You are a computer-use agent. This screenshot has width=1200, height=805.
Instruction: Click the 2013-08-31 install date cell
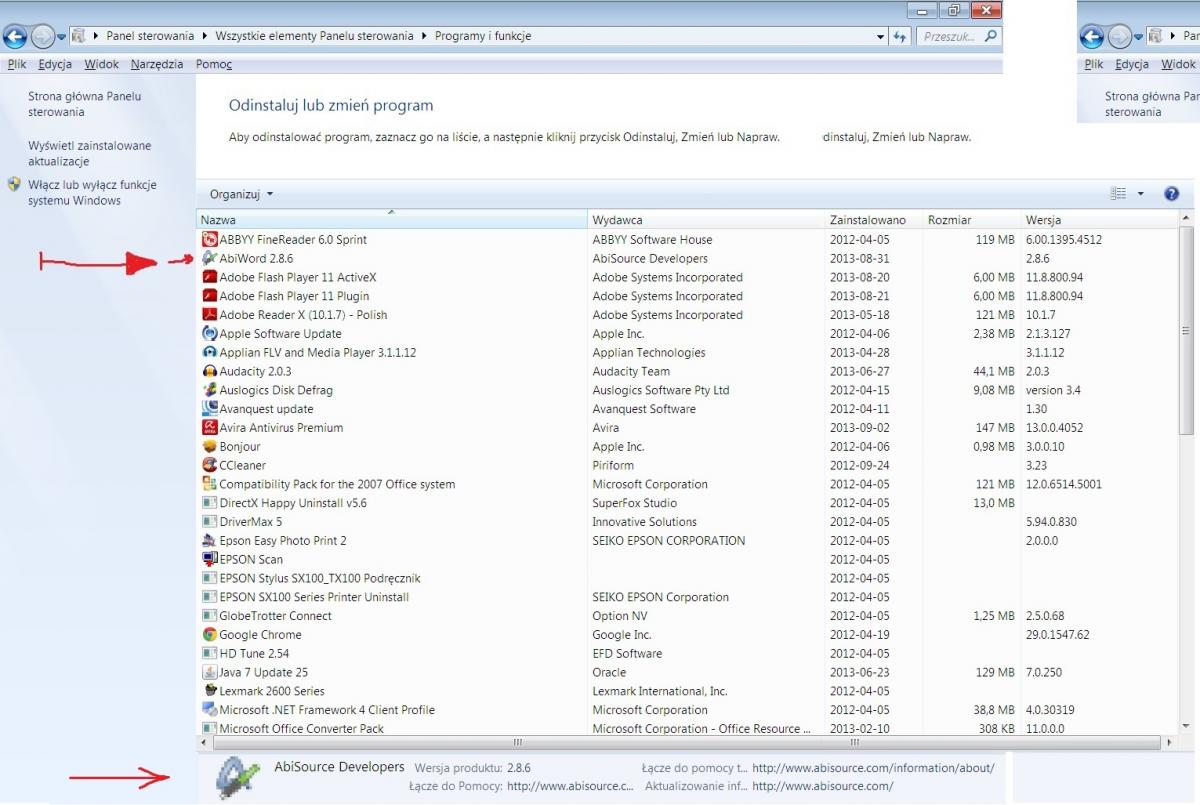(x=859, y=258)
